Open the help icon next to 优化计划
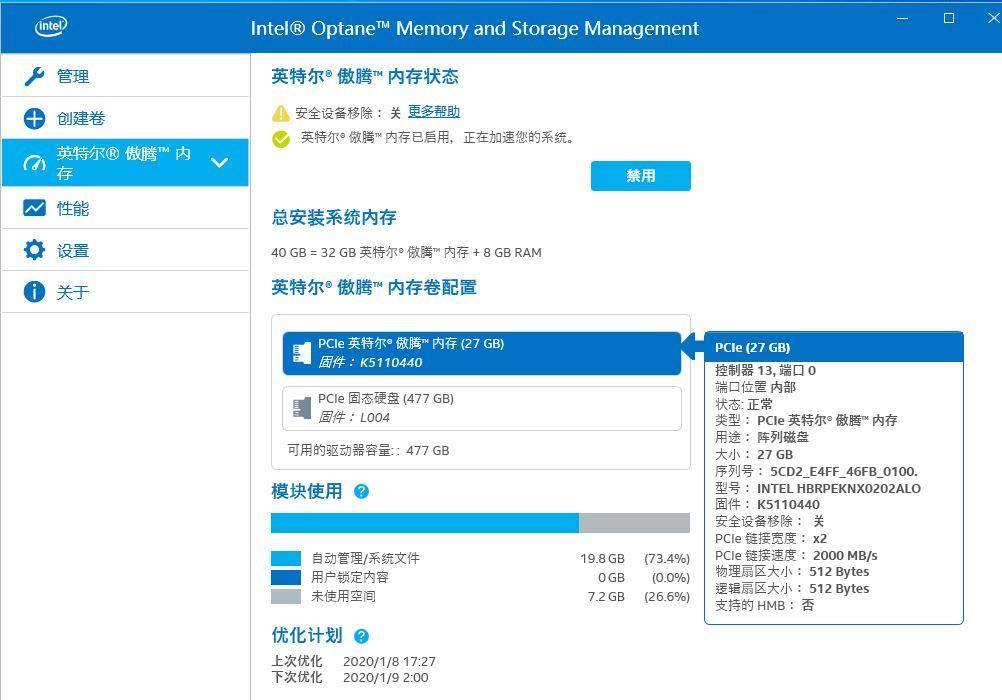Viewport: 1002px width, 700px height. pos(361,636)
